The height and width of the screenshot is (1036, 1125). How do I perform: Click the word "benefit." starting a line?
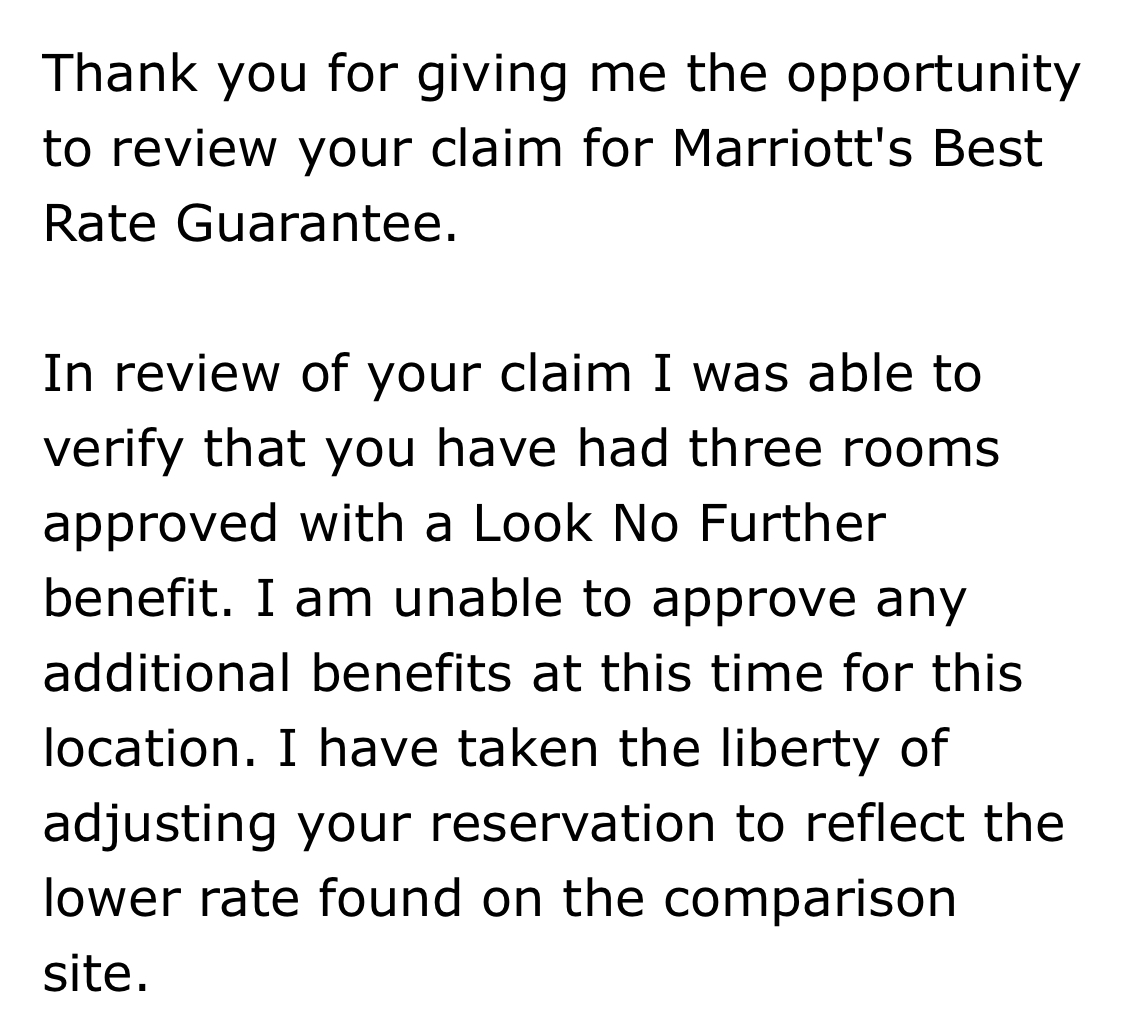(x=138, y=598)
